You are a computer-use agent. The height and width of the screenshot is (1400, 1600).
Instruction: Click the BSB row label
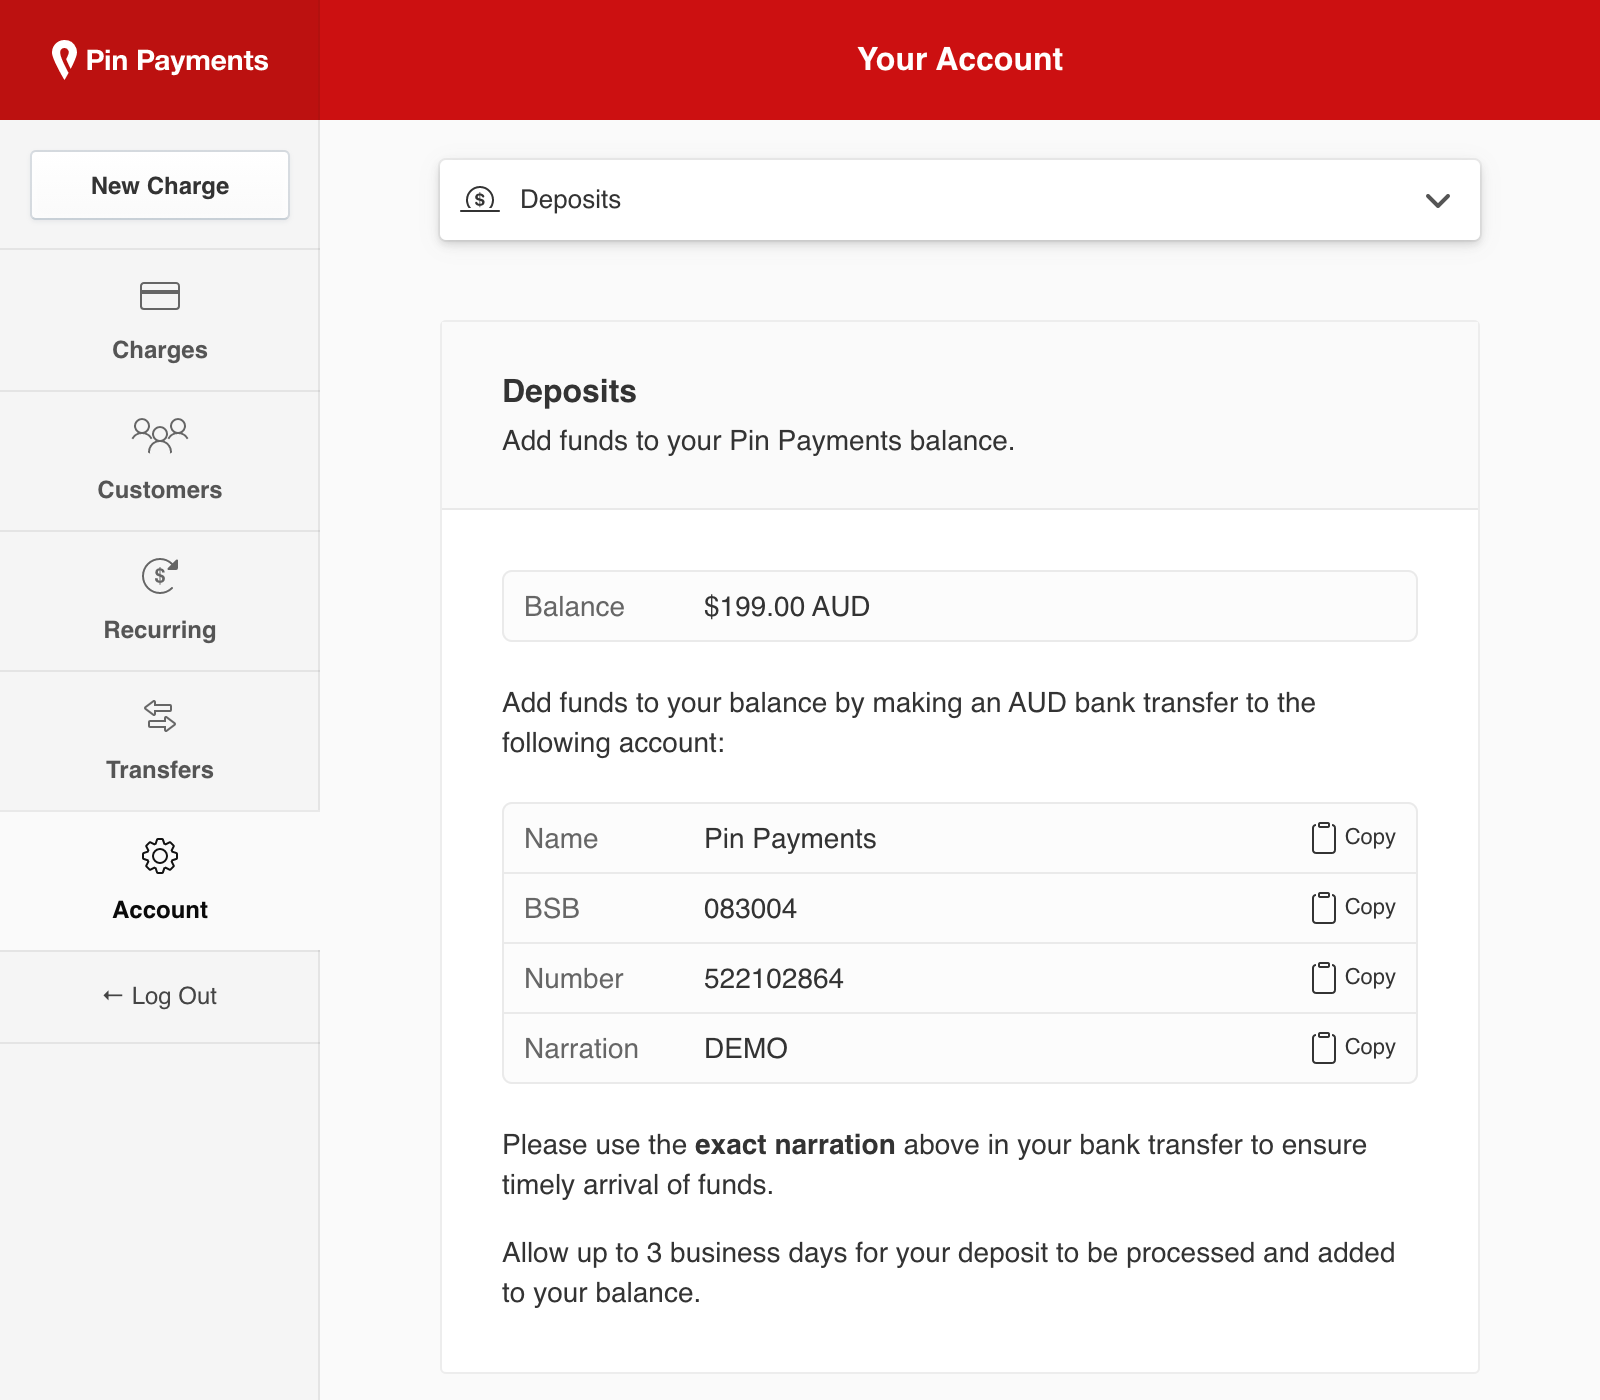click(x=552, y=908)
